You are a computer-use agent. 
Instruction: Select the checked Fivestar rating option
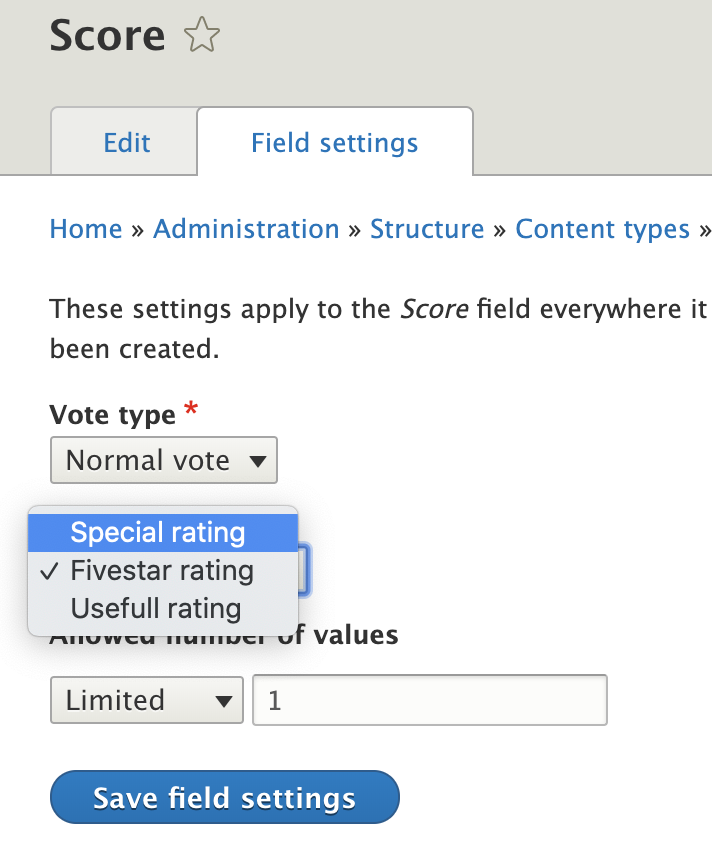[x=163, y=571]
